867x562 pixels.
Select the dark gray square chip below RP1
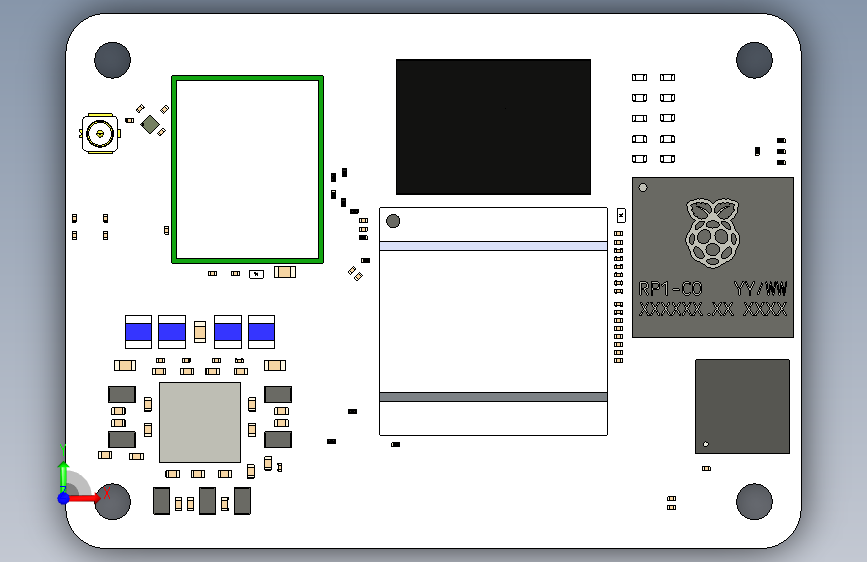742,407
